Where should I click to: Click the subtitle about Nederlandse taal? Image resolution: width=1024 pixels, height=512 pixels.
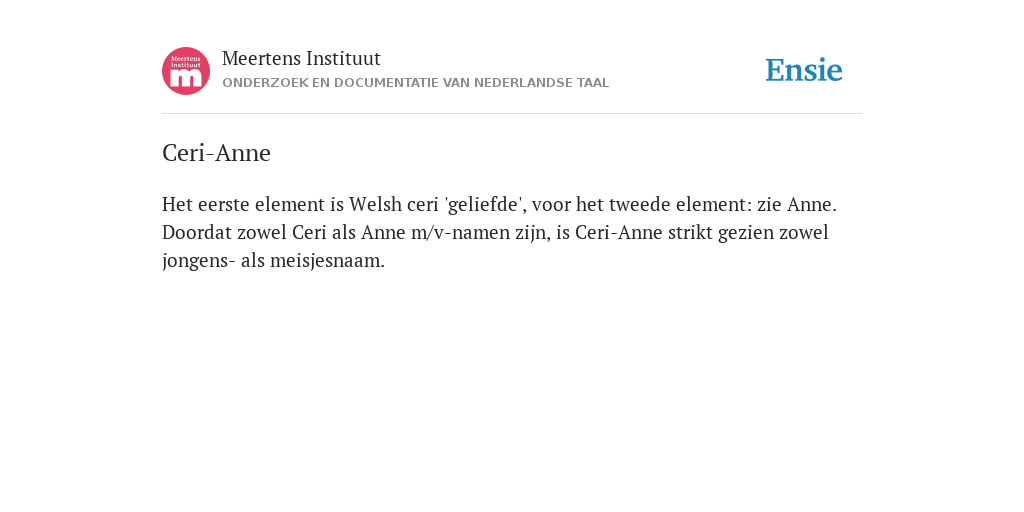415,83
